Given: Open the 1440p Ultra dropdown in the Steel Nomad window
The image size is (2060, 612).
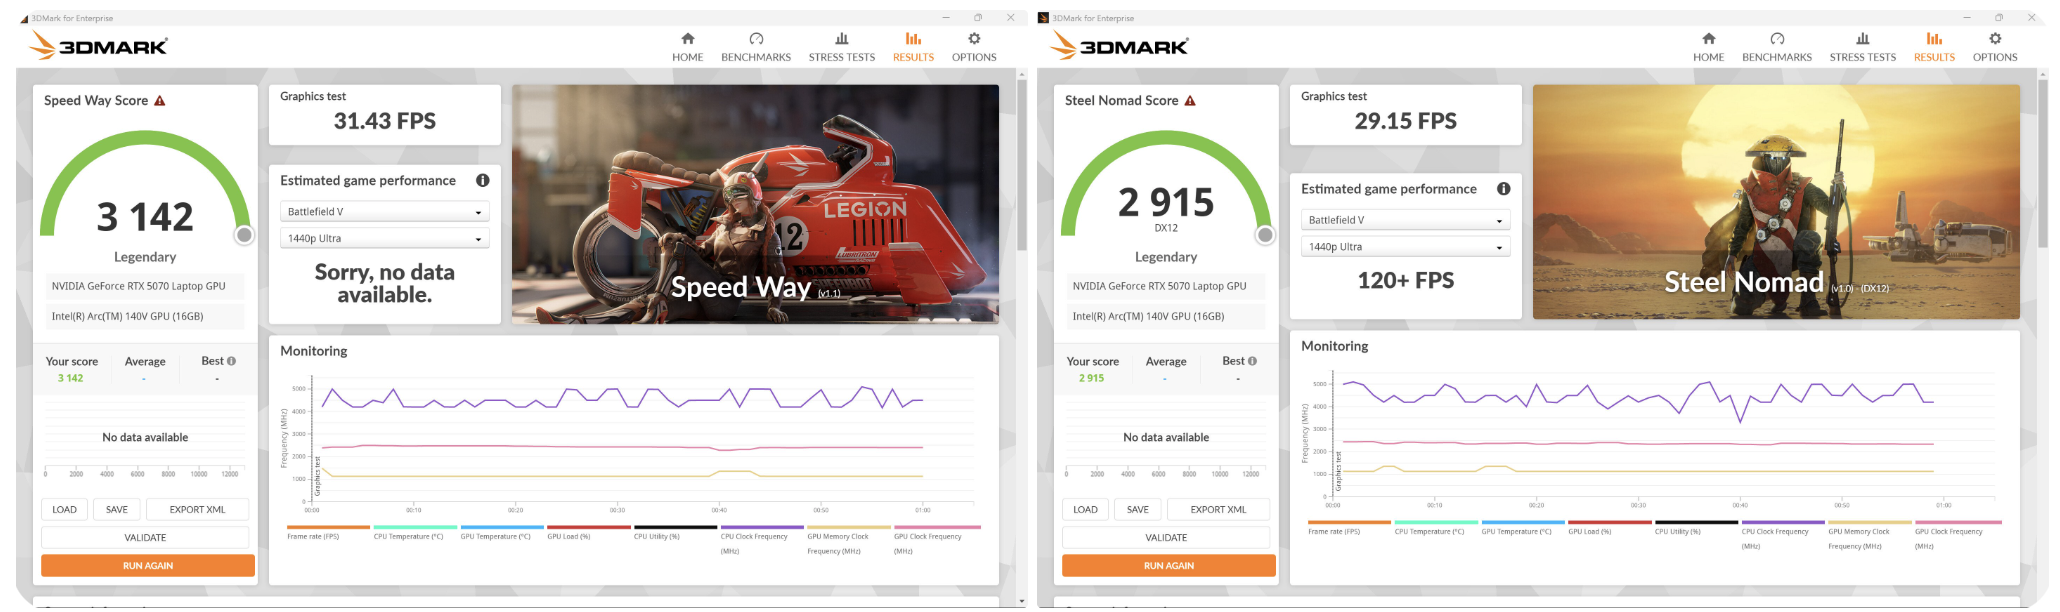Looking at the screenshot, I should (x=1405, y=247).
